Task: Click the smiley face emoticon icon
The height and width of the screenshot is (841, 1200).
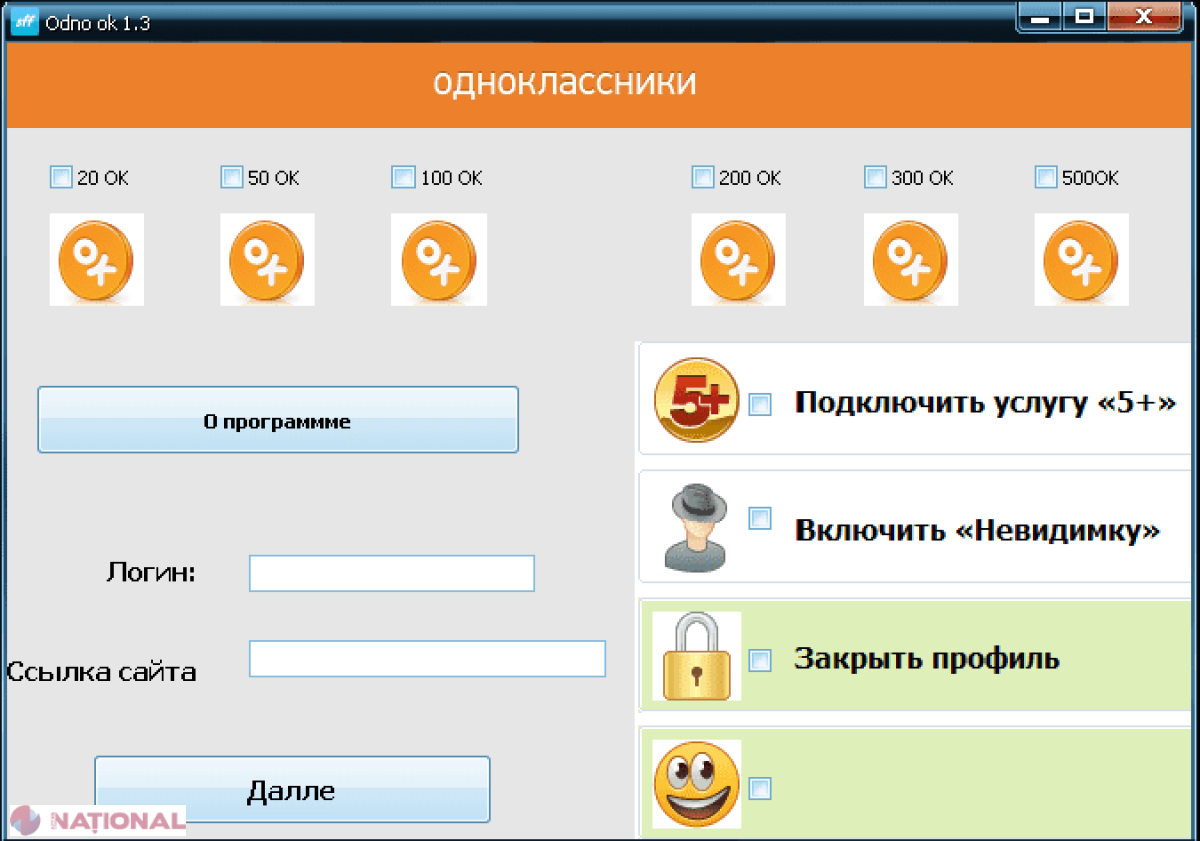Action: pos(696,784)
